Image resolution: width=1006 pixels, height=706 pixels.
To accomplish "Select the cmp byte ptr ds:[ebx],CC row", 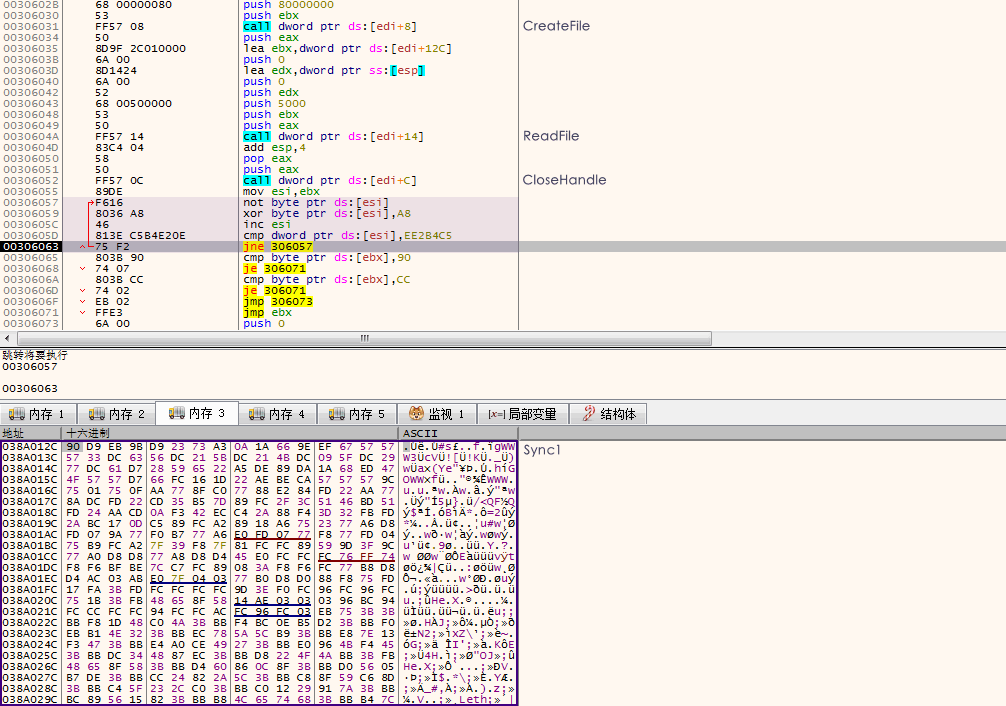I will point(327,279).
